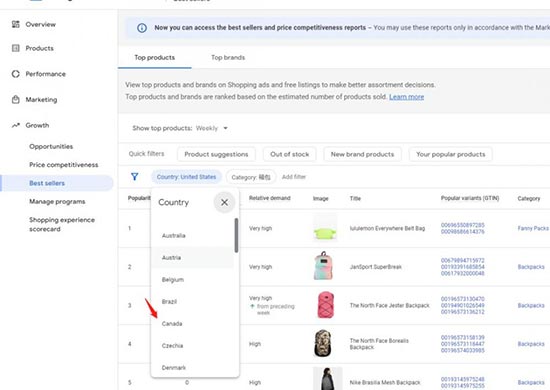550x390 pixels.
Task: Click the Learn more link
Action: click(407, 97)
